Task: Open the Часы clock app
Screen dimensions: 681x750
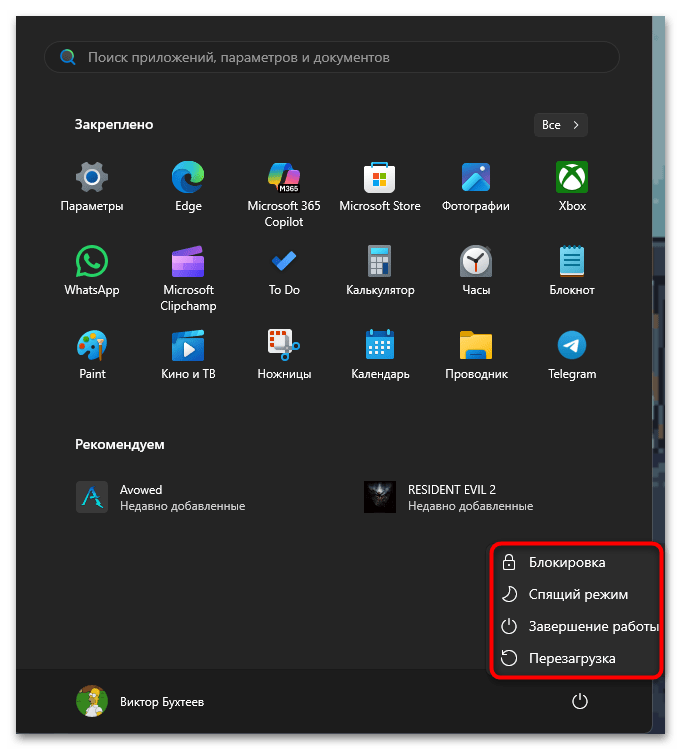Action: (x=476, y=271)
